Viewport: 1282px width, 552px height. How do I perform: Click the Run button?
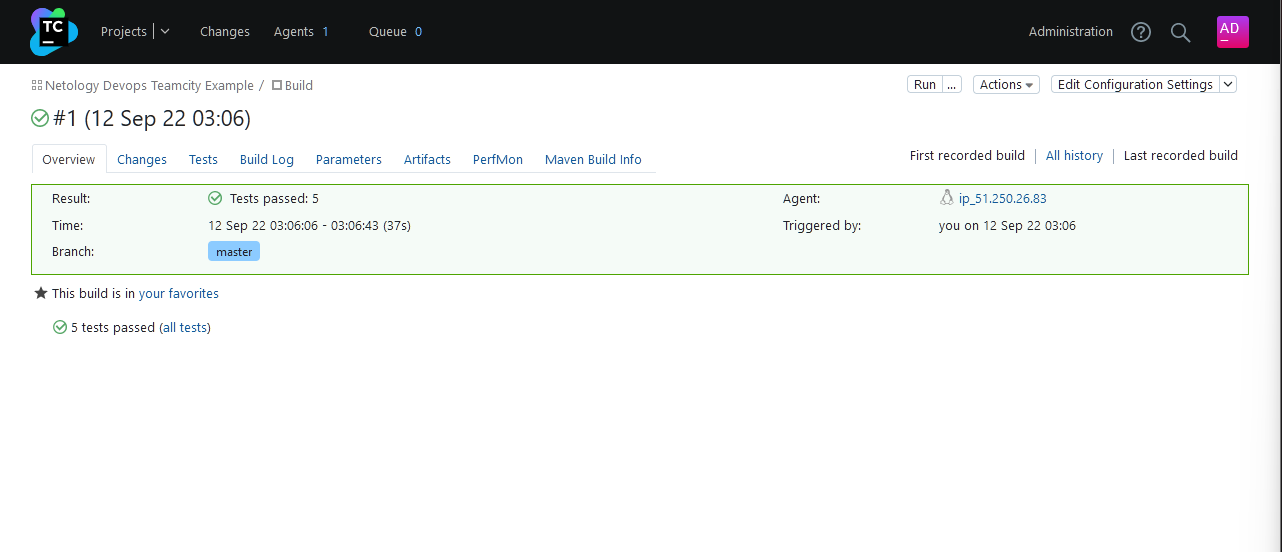(924, 85)
